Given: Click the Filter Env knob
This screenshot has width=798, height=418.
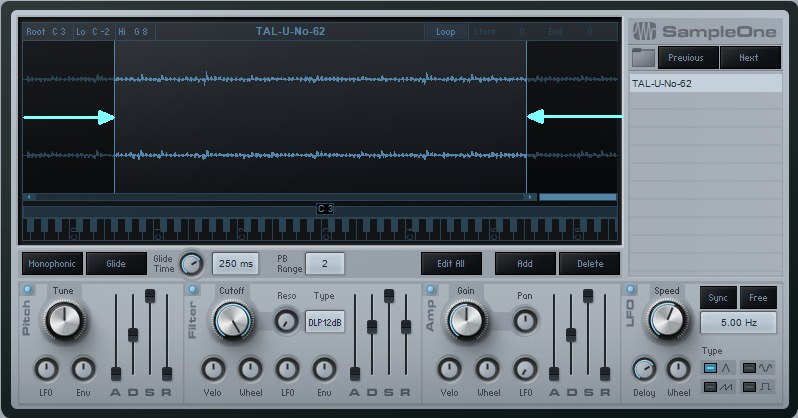Looking at the screenshot, I should (325, 369).
